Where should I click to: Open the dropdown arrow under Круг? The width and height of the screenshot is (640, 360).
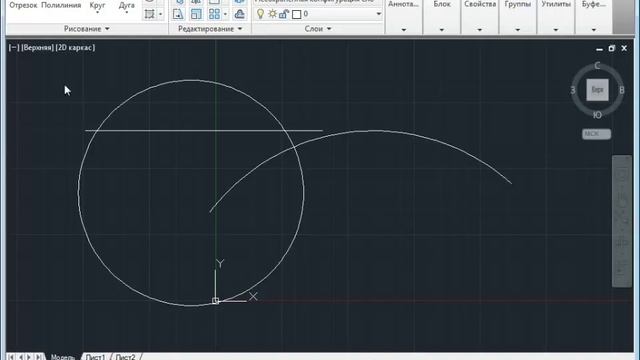[x=97, y=13]
